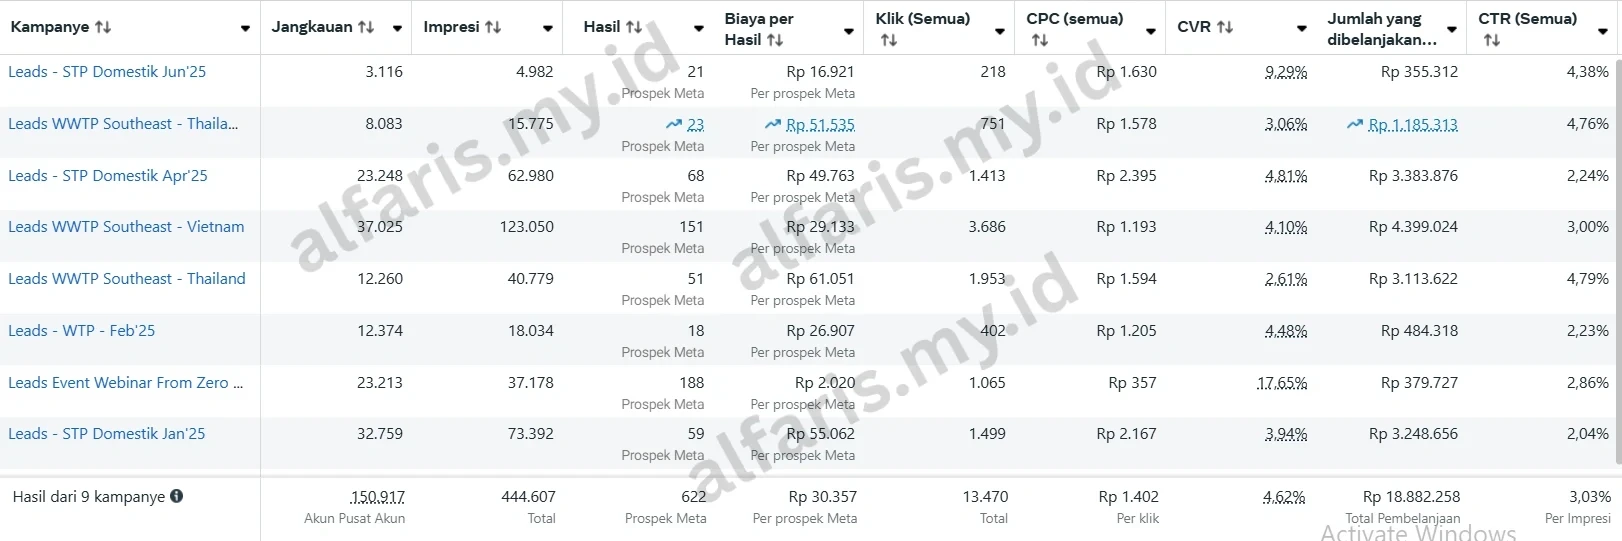
Task: Expand Jangkauan column options dropdown
Action: 397,29
